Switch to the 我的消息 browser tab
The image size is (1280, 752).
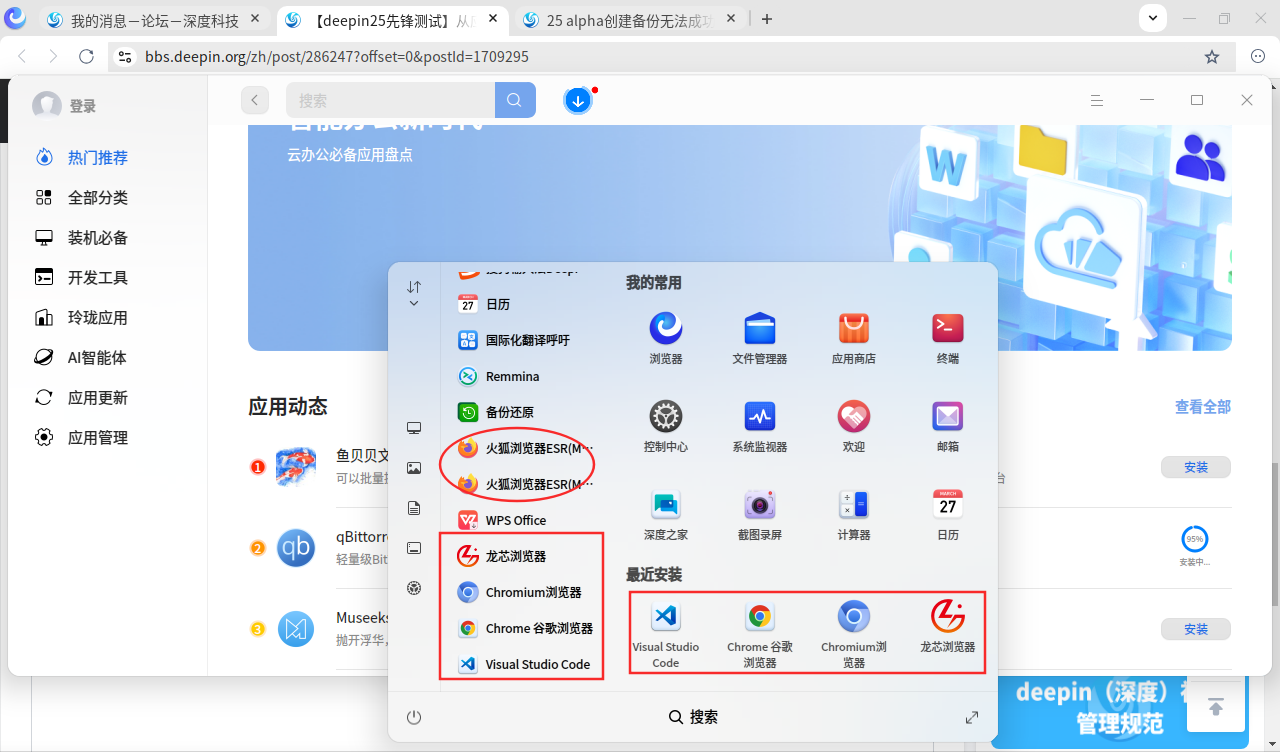click(x=155, y=20)
